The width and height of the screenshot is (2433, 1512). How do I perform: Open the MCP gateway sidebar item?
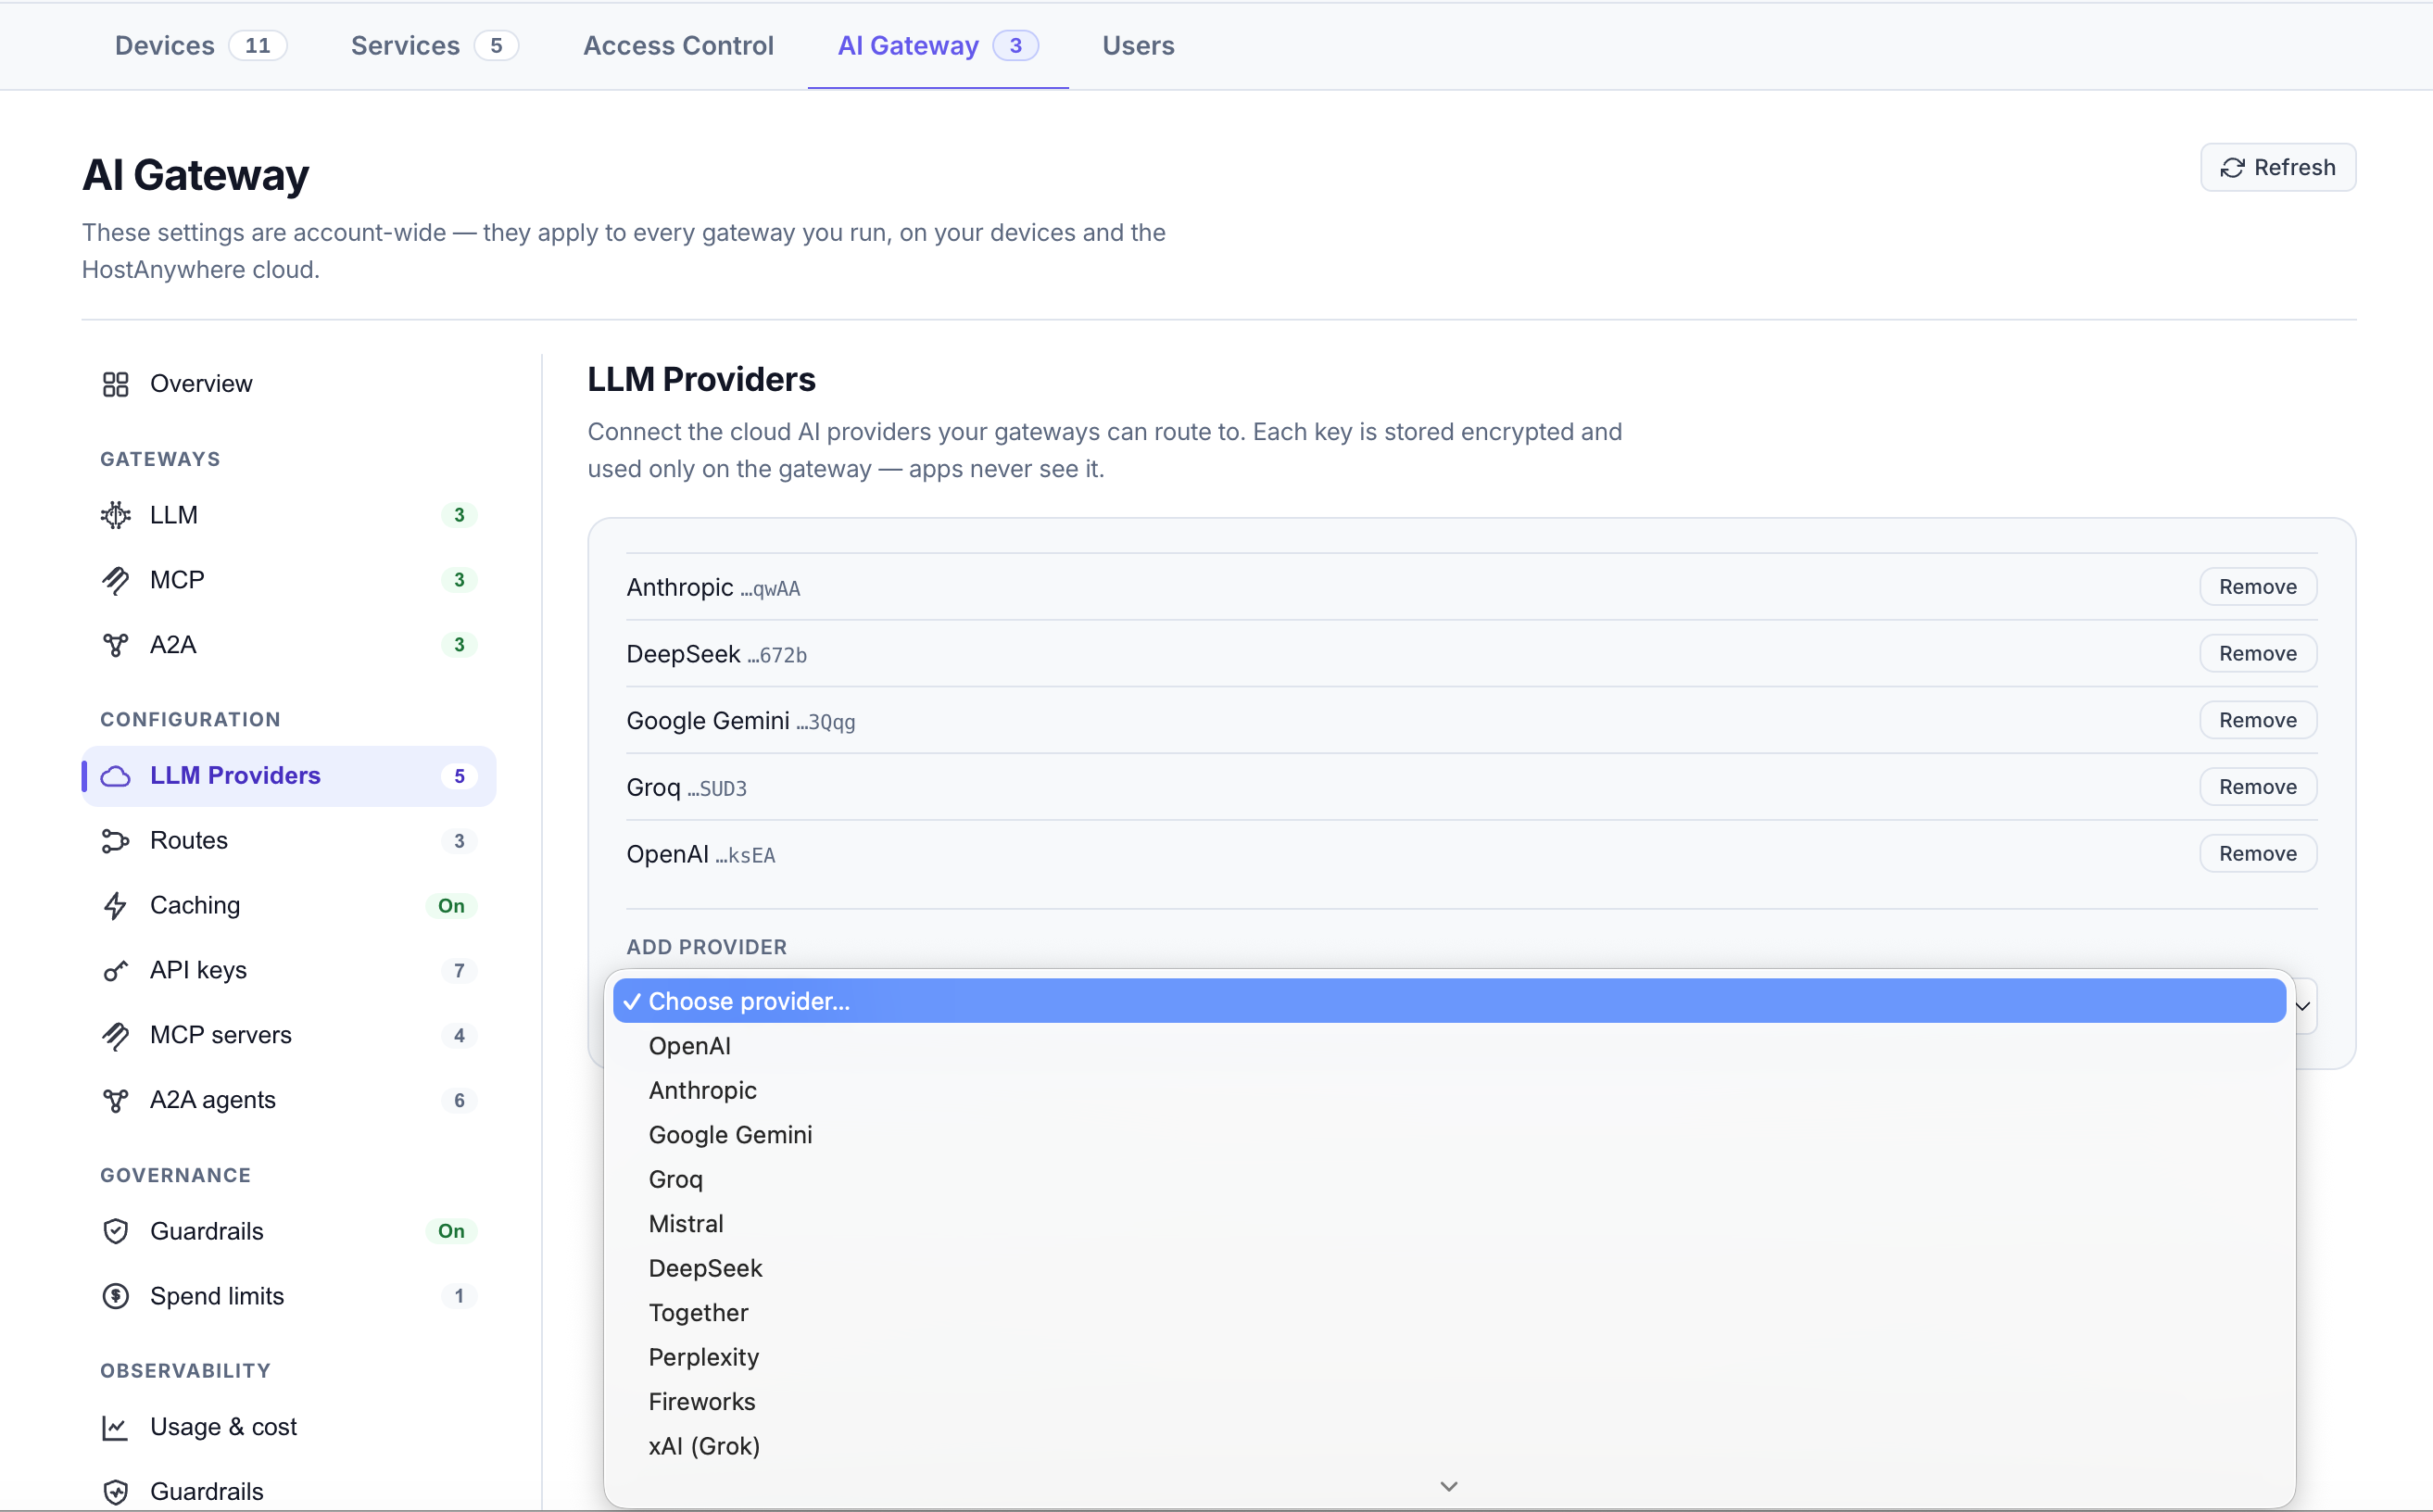click(x=289, y=580)
